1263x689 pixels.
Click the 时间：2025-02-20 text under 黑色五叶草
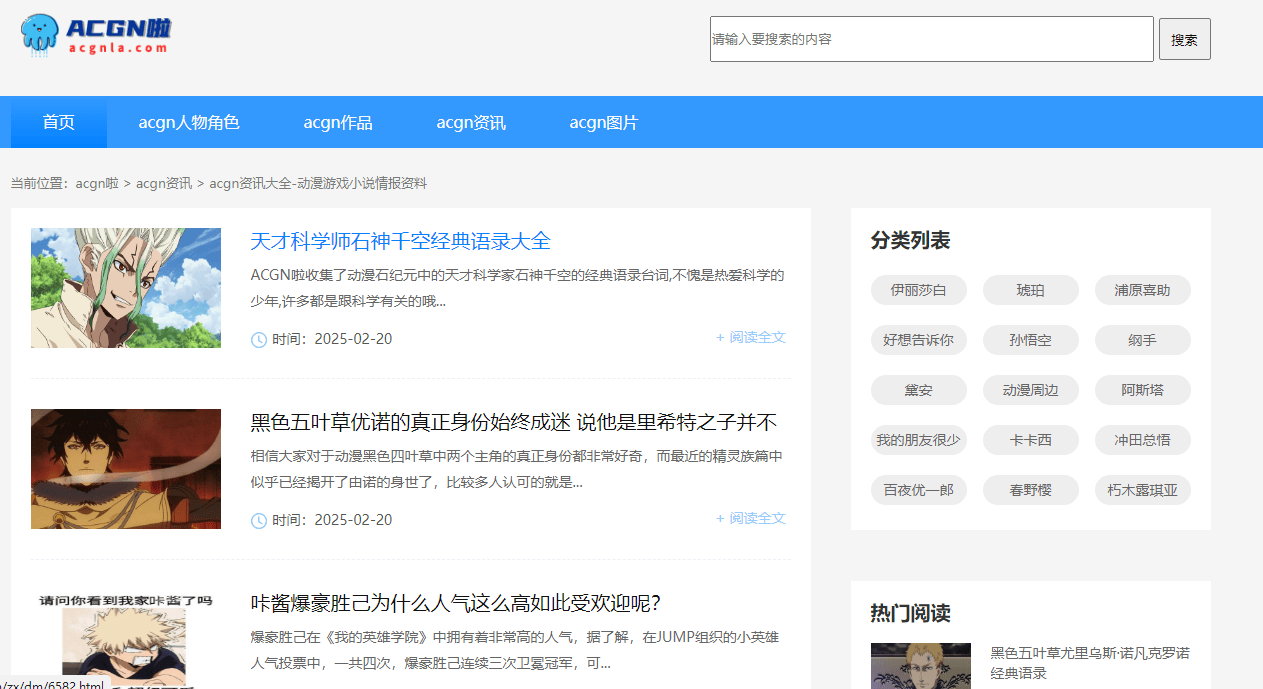coord(332,520)
